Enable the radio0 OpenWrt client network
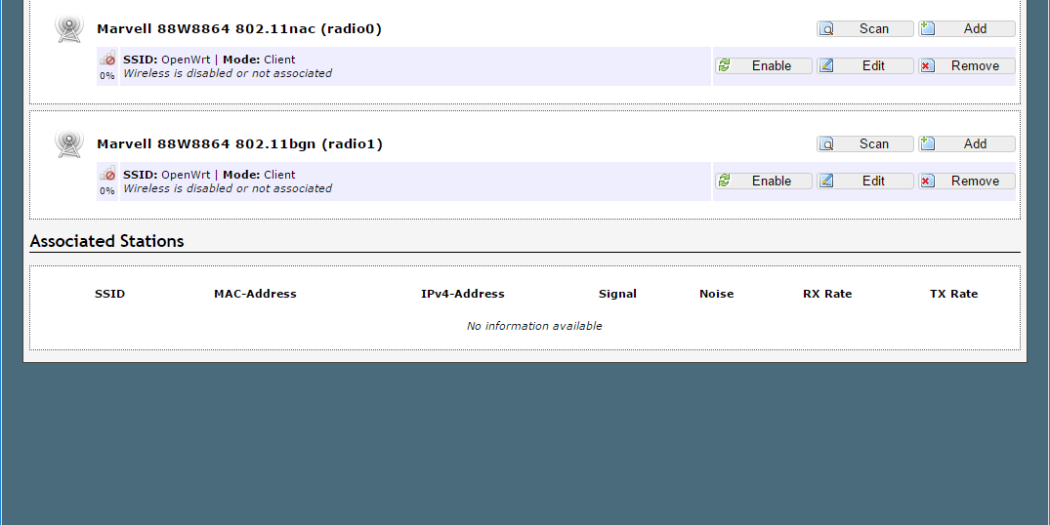 [763, 66]
